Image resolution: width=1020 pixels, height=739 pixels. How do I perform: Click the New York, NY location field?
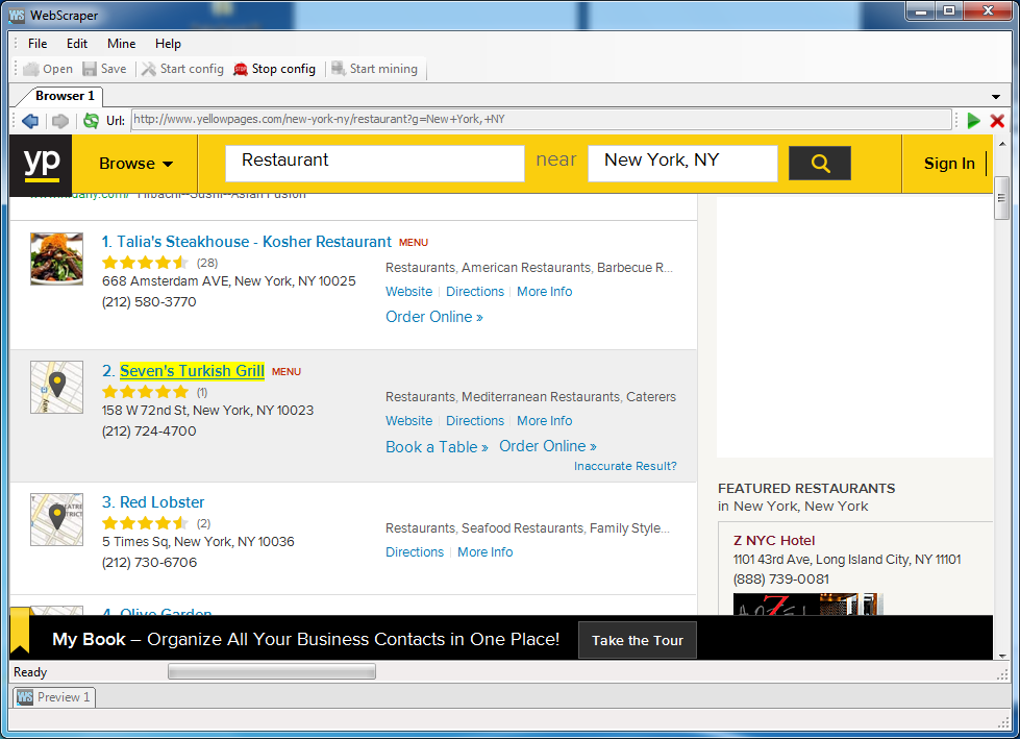coord(682,163)
